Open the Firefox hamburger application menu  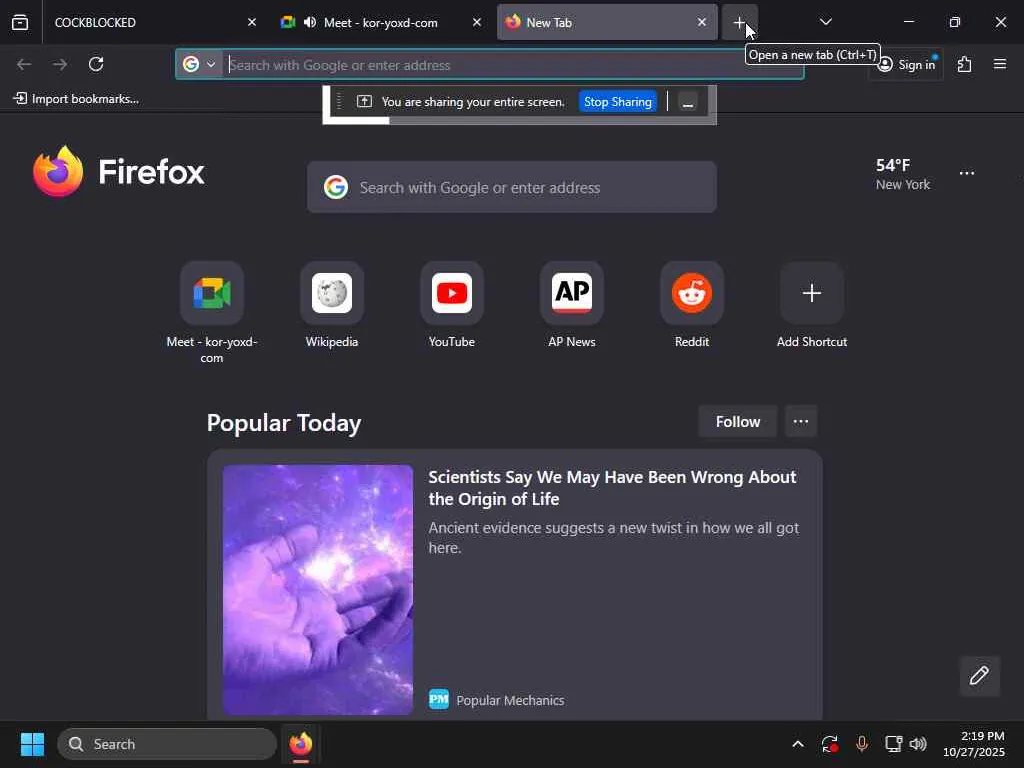coord(1000,64)
